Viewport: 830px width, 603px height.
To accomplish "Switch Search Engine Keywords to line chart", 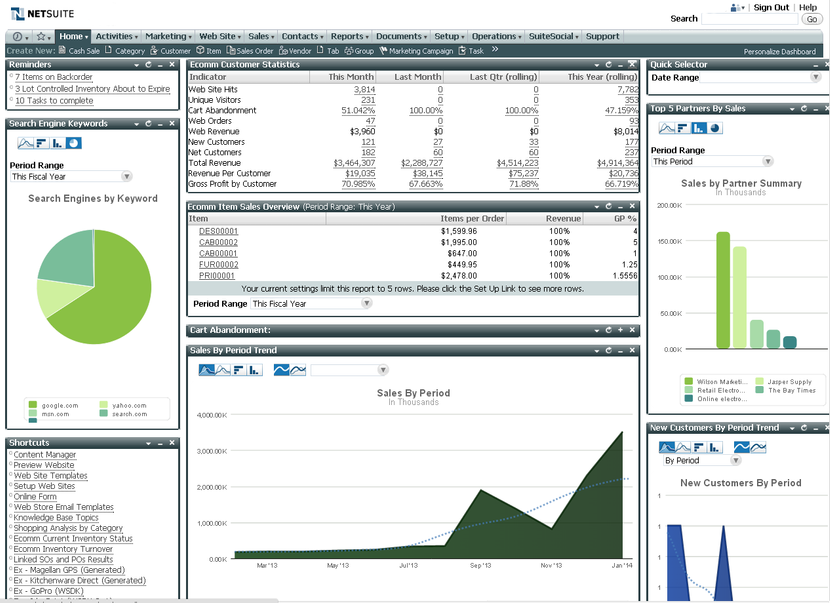I will (x=26, y=143).
